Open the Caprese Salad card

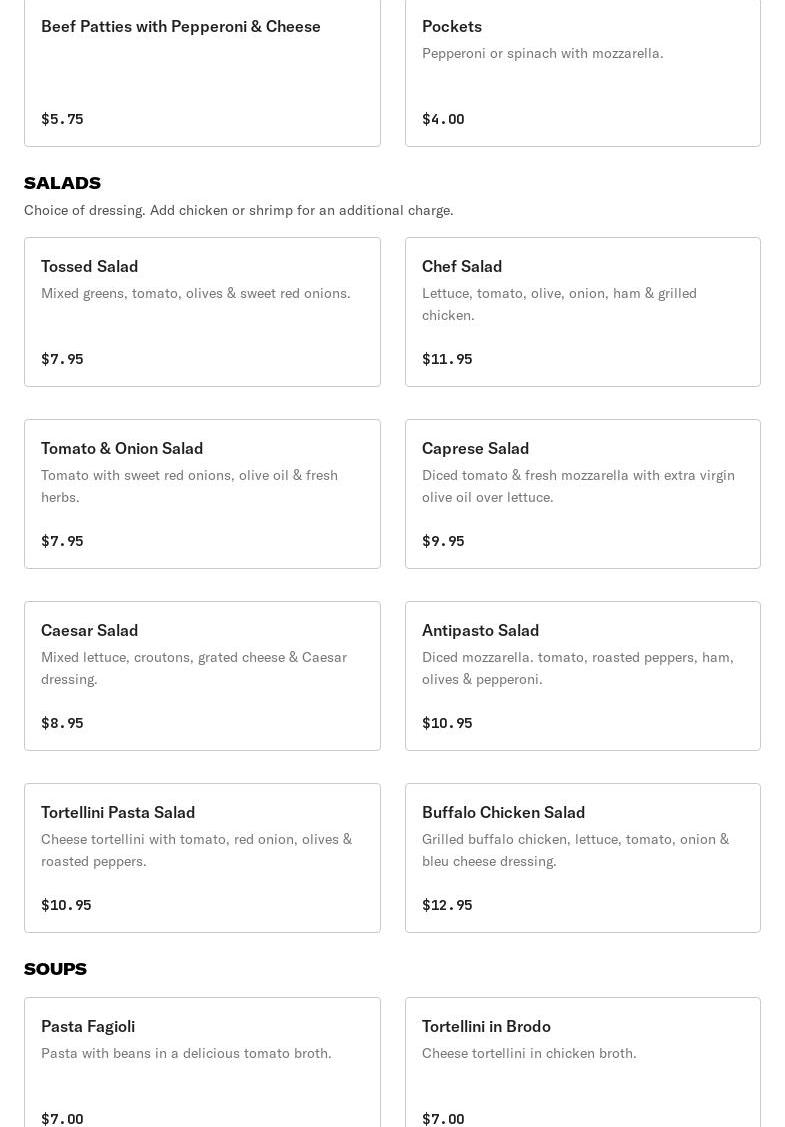click(582, 493)
